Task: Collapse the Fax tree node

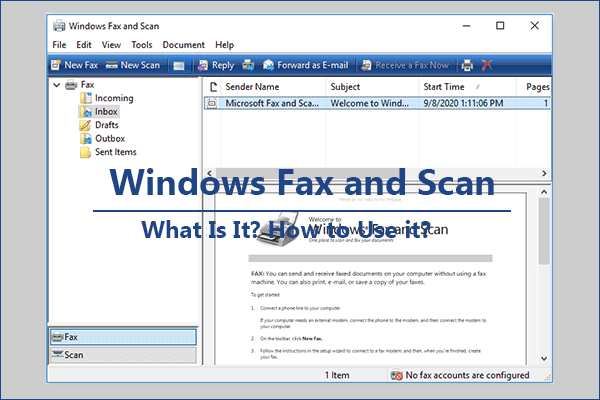Action: (57, 85)
